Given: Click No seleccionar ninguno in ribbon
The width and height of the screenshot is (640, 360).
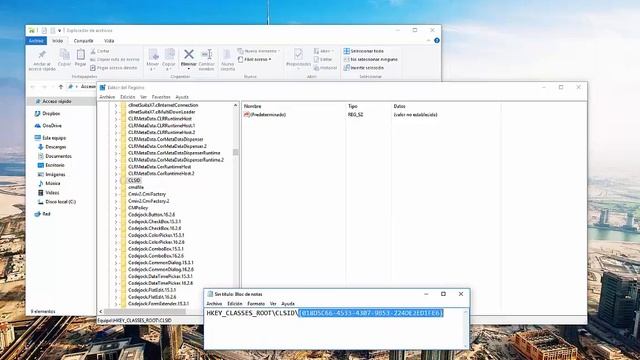Looking at the screenshot, I should pyautogui.click(x=371, y=59).
